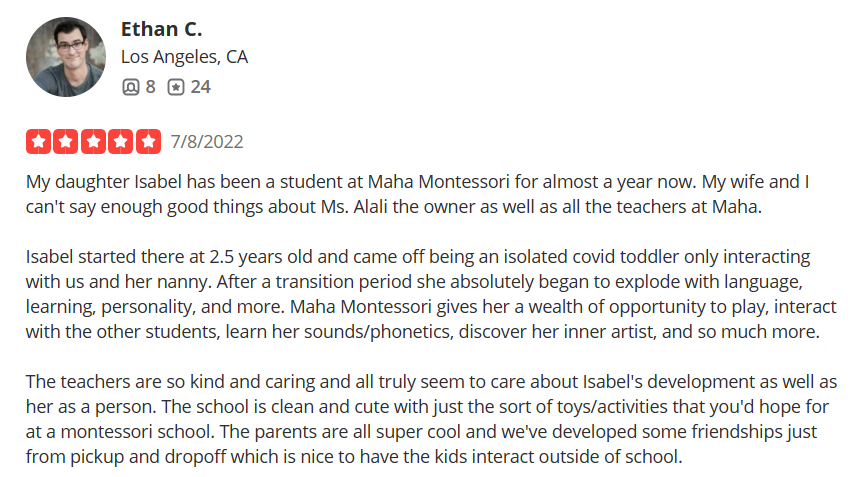This screenshot has width=851, height=477.
Task: Select the fourth red rating star
Action: 120,142
